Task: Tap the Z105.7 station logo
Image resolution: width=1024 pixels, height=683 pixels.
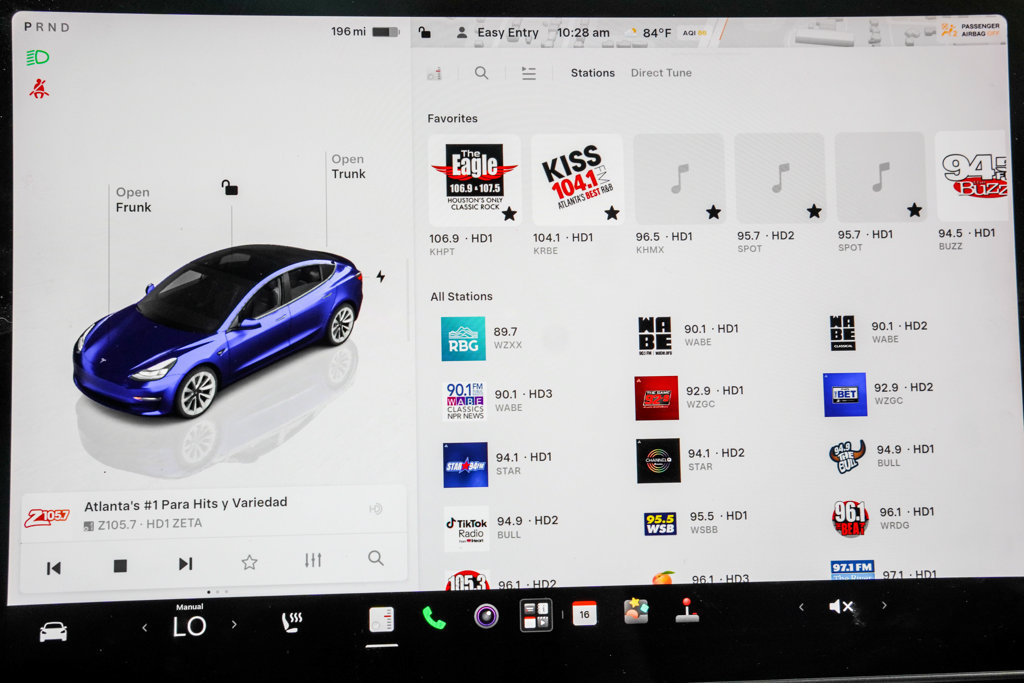Action: [x=48, y=517]
